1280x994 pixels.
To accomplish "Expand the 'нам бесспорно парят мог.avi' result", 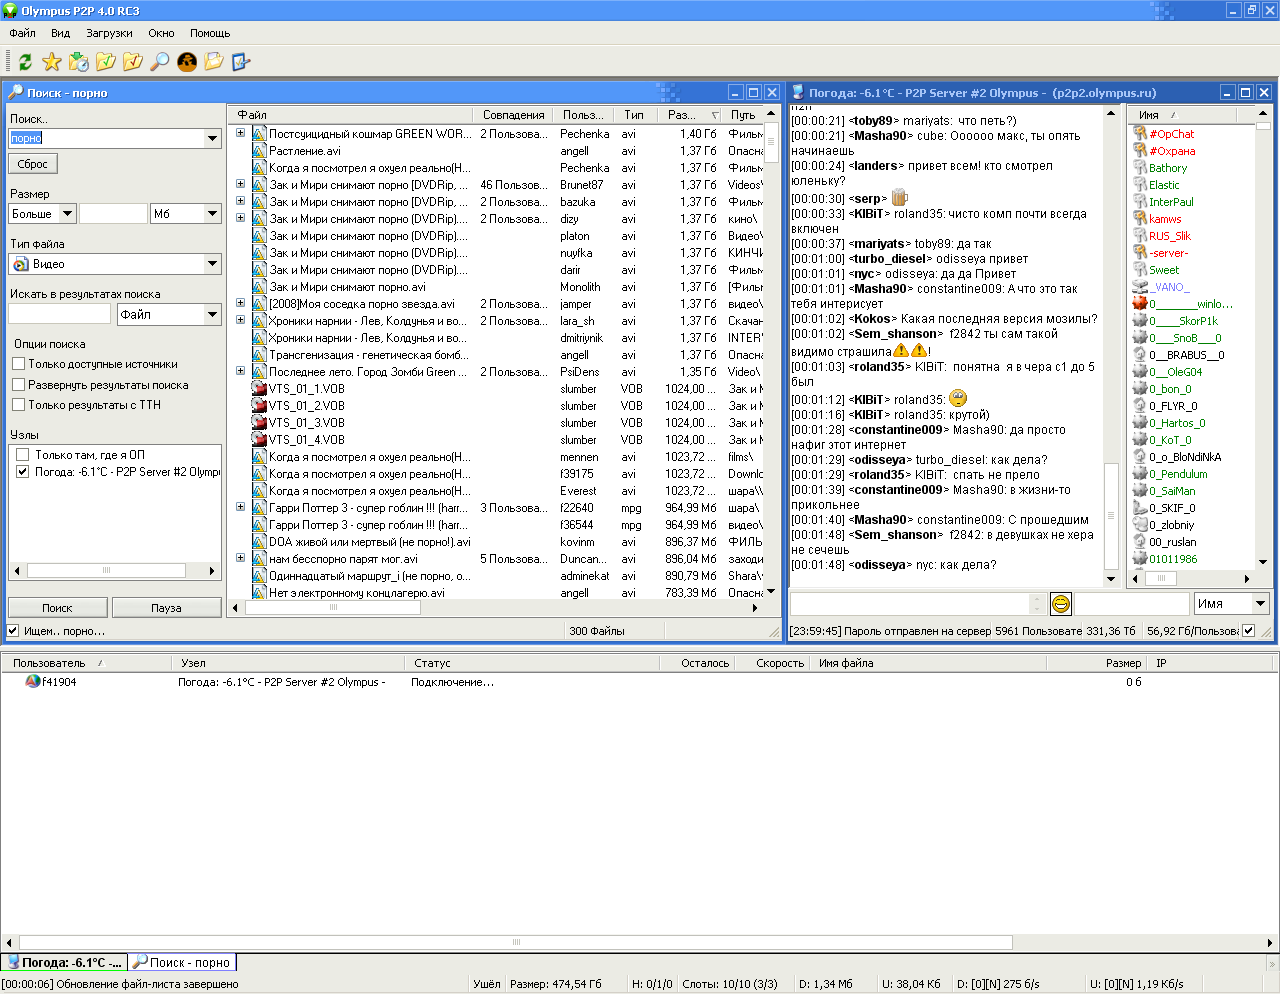I will (x=240, y=559).
